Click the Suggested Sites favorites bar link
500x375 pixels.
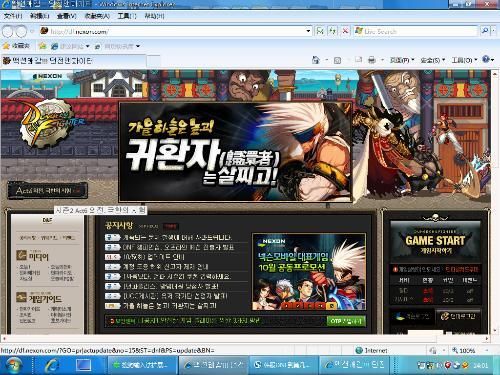(x=70, y=46)
